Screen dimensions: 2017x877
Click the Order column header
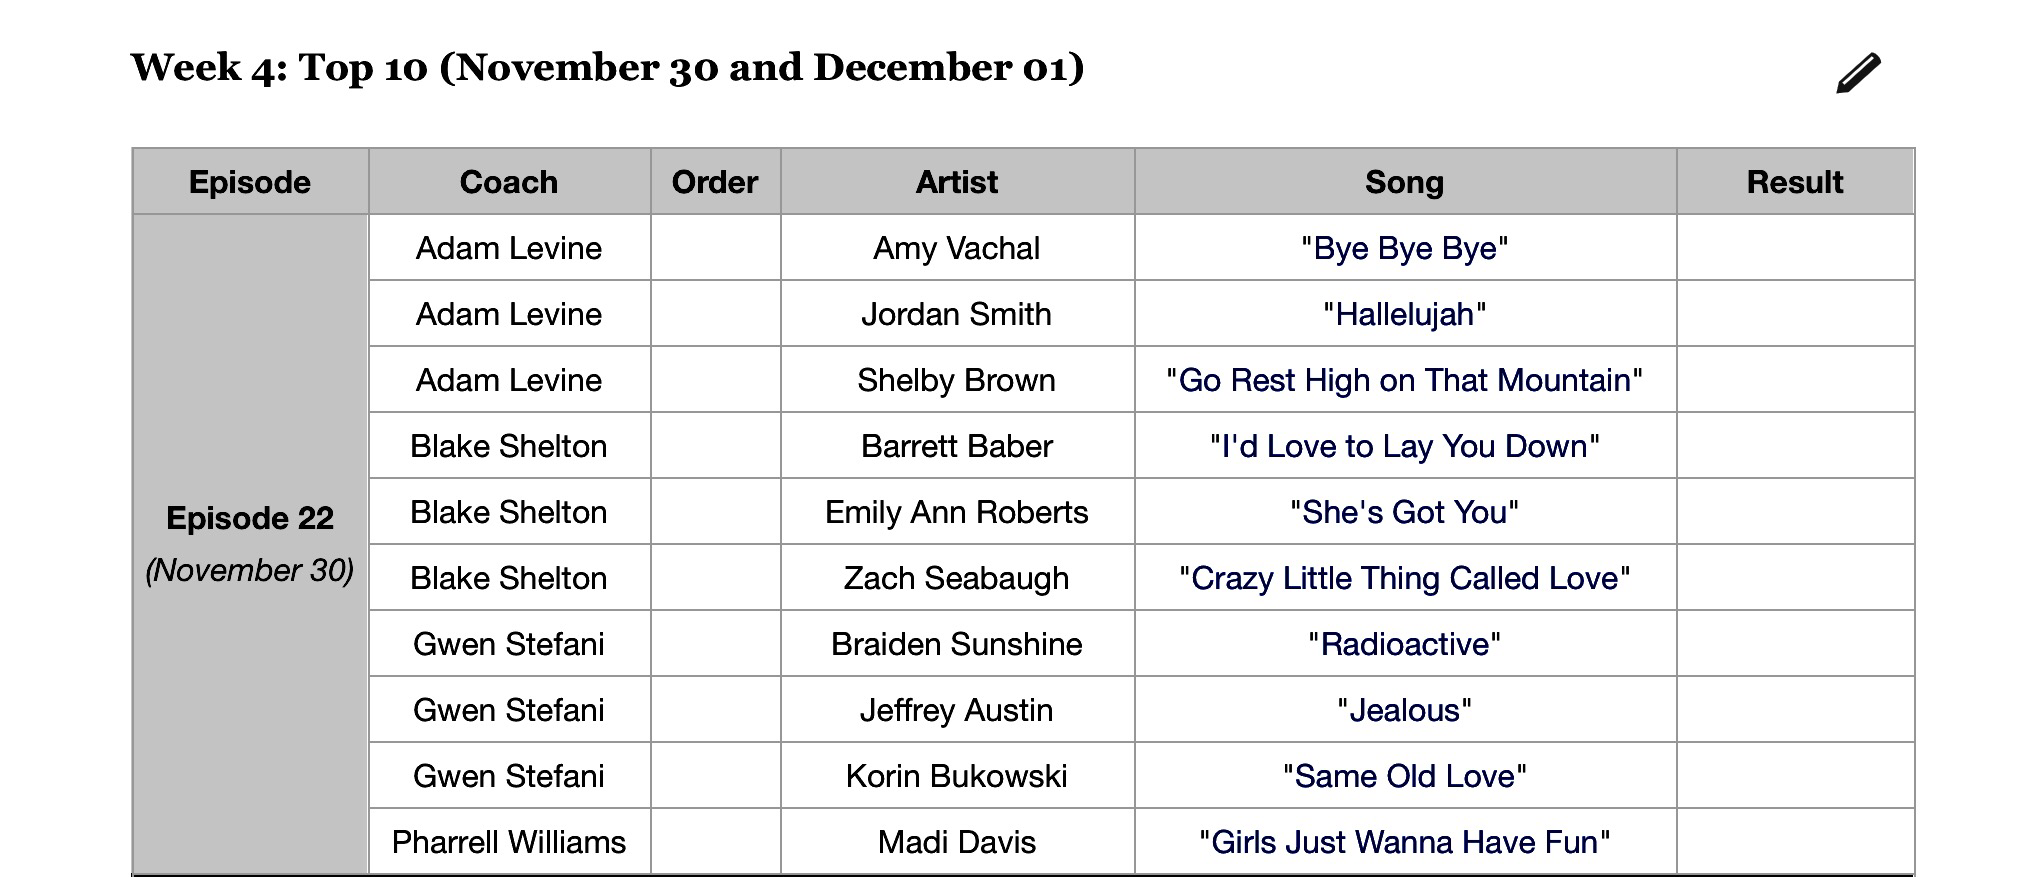click(x=715, y=182)
